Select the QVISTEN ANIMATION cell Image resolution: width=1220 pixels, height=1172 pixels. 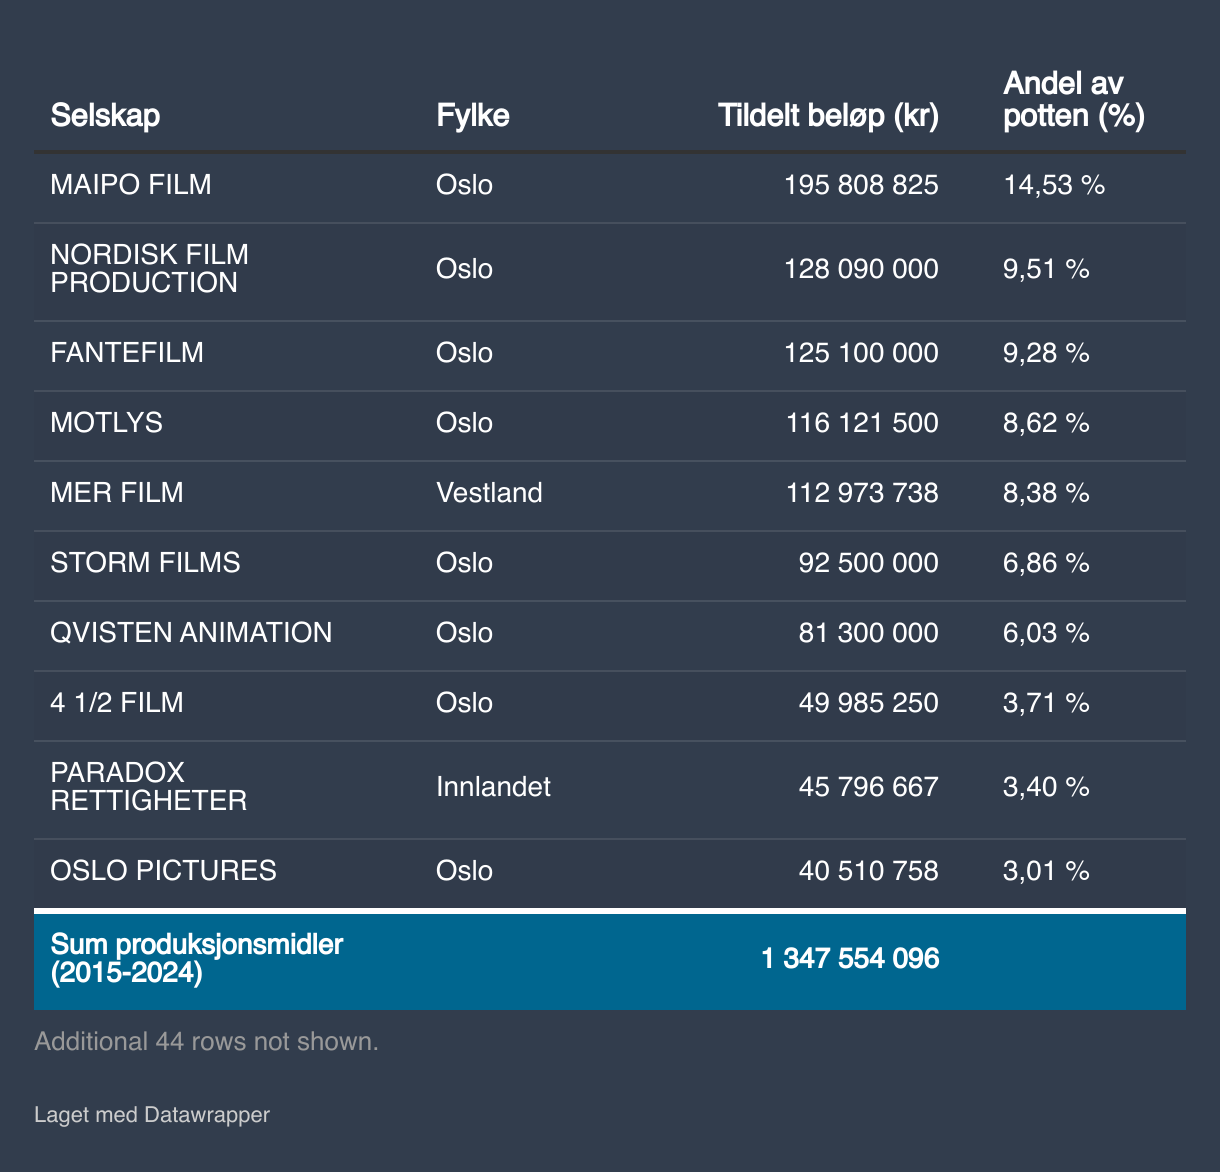pos(191,633)
